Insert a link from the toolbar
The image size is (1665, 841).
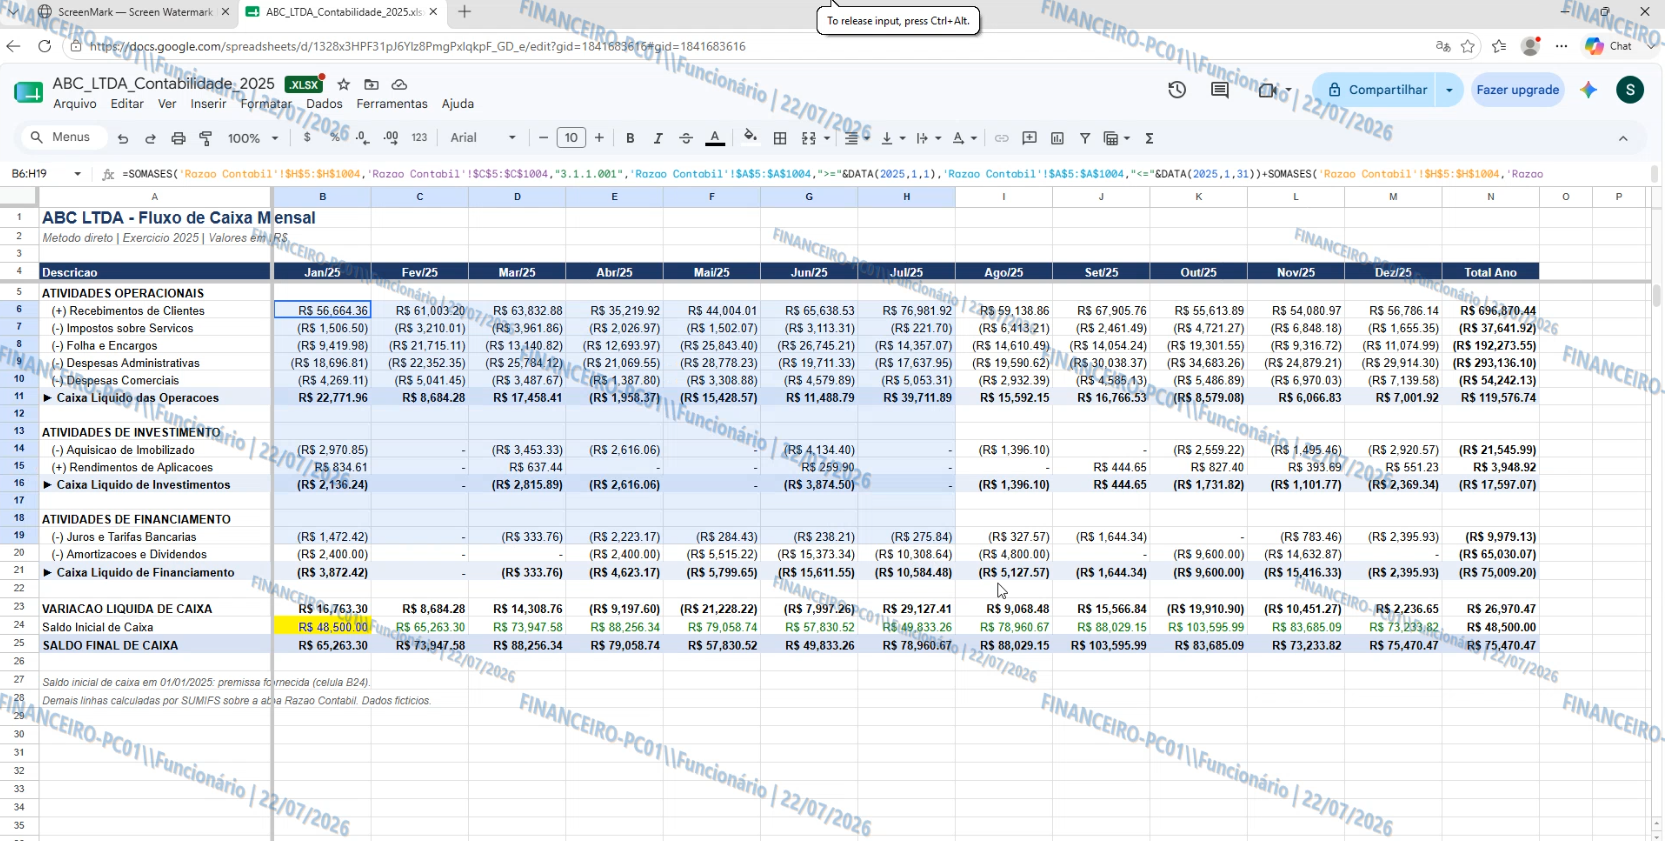tap(1001, 138)
